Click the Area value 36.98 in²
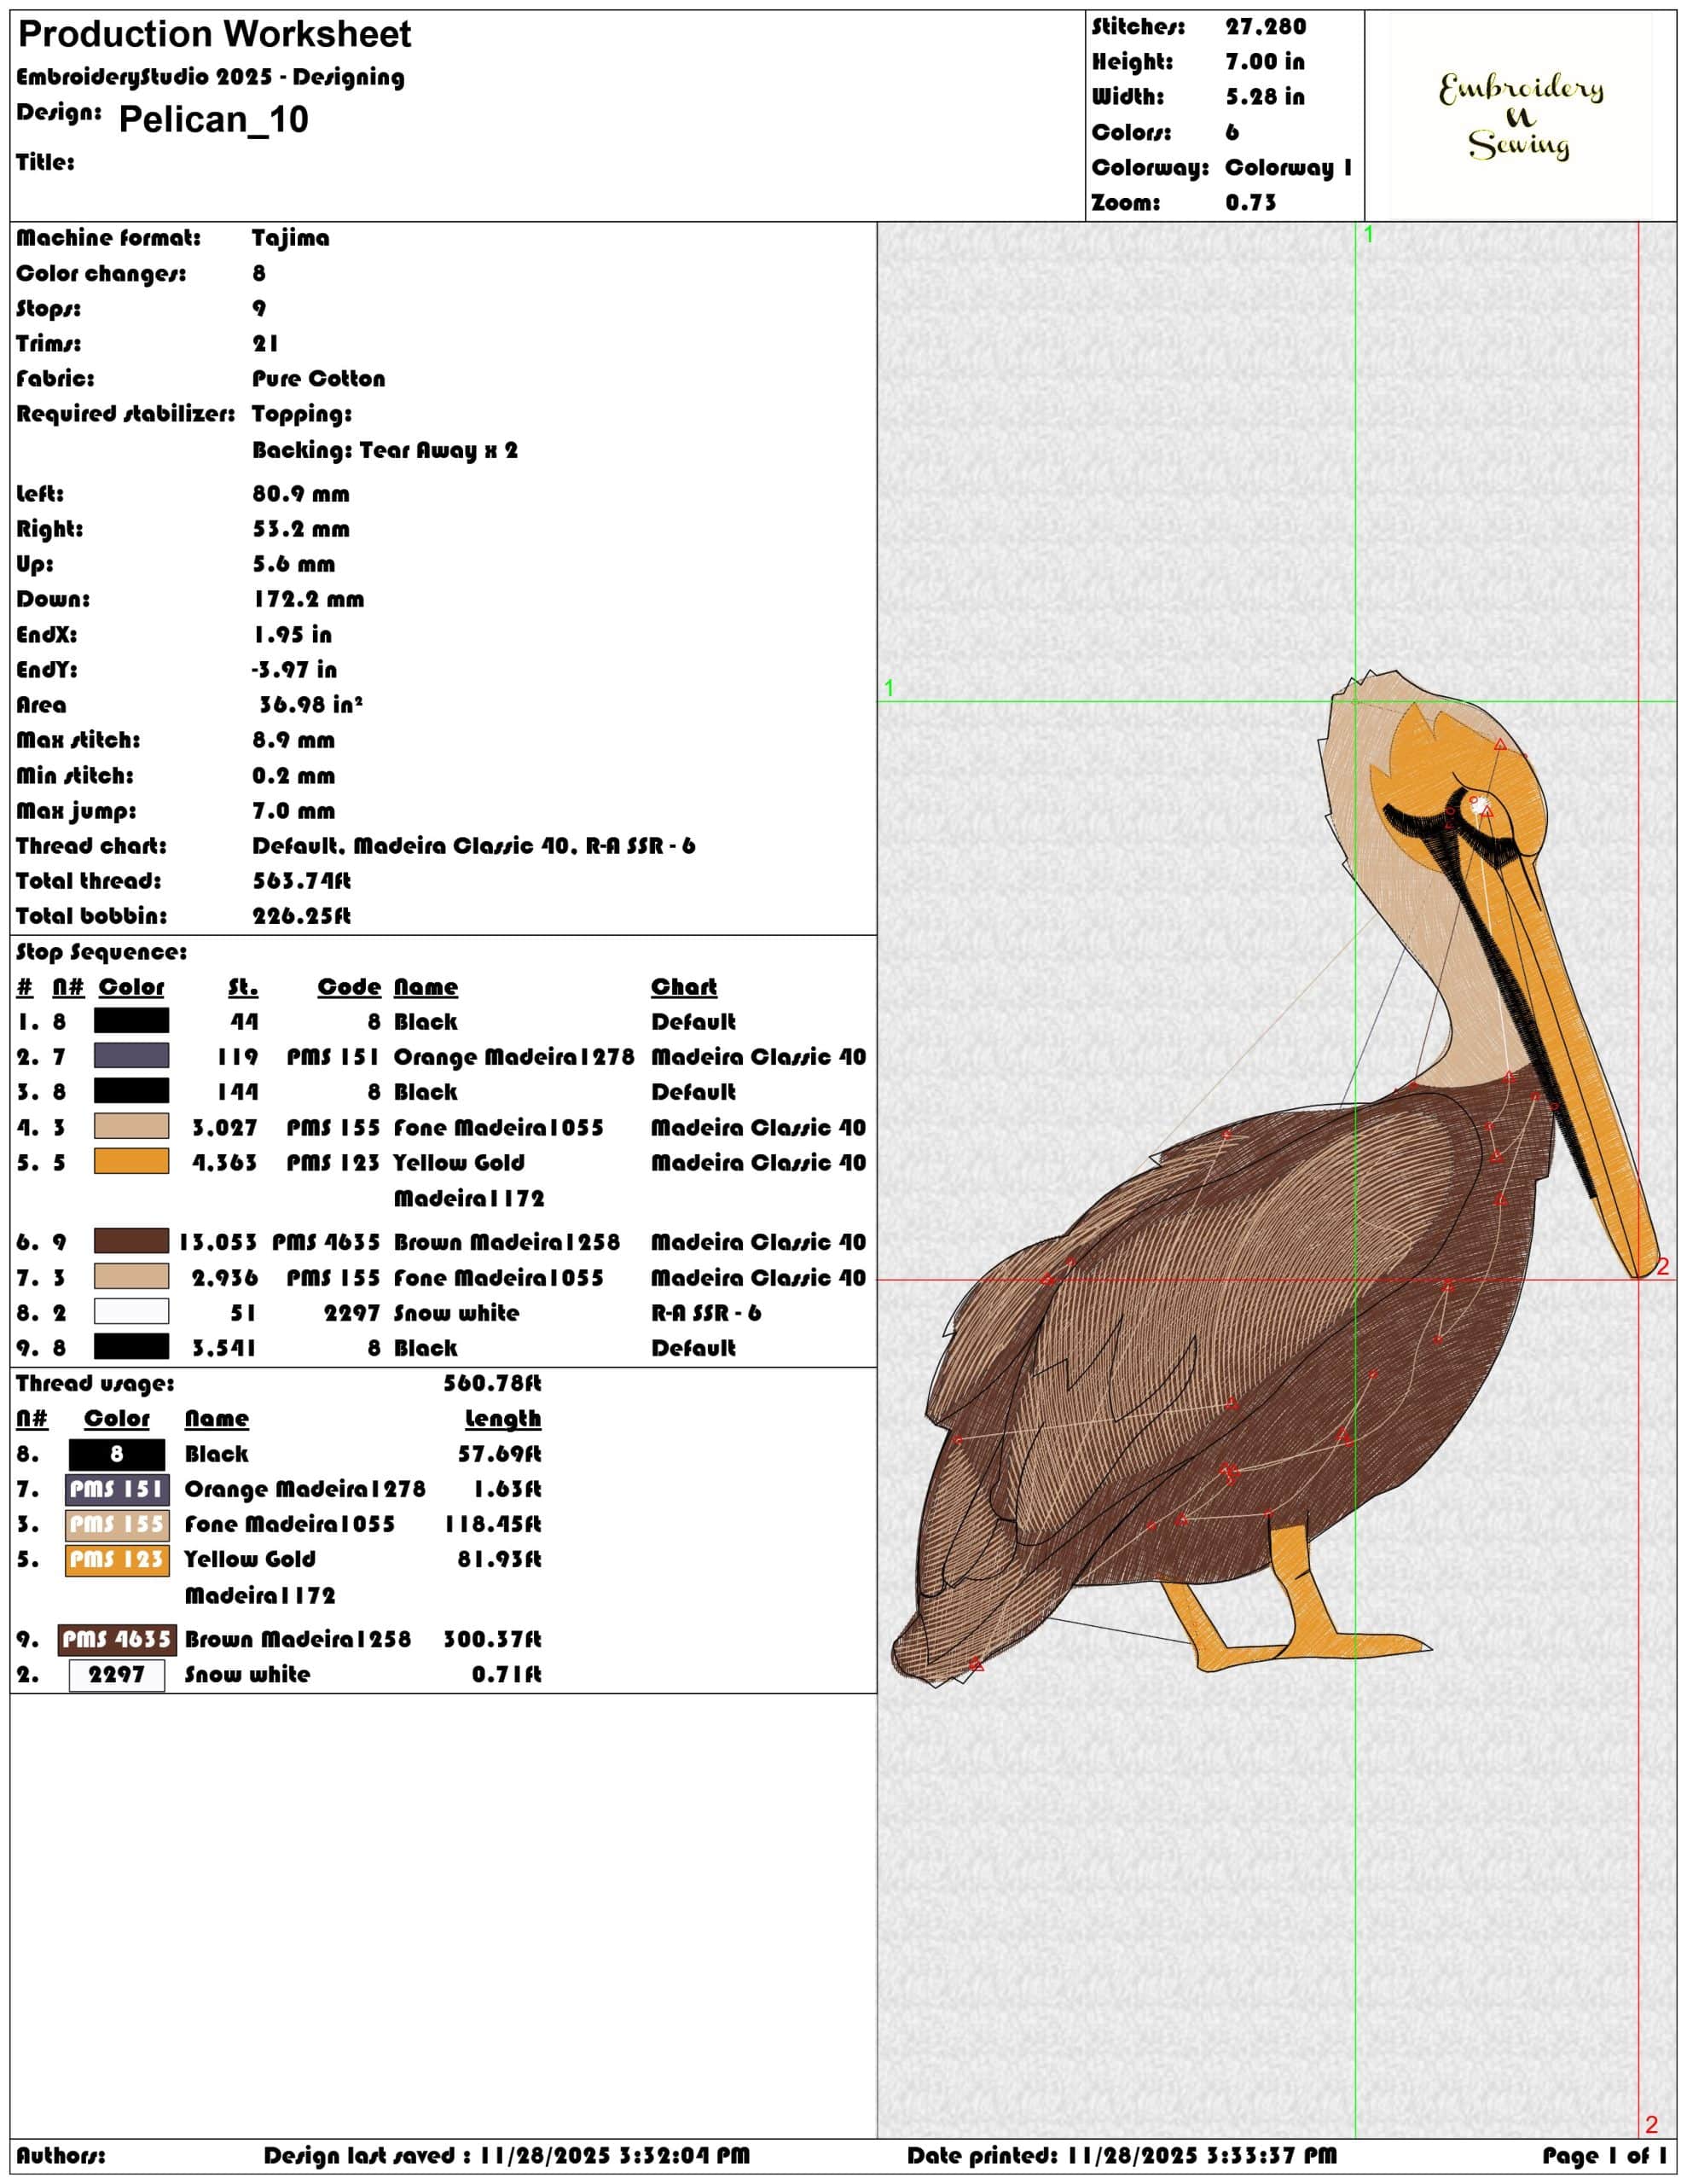Screen dimensions: 1687x2184 [310, 705]
